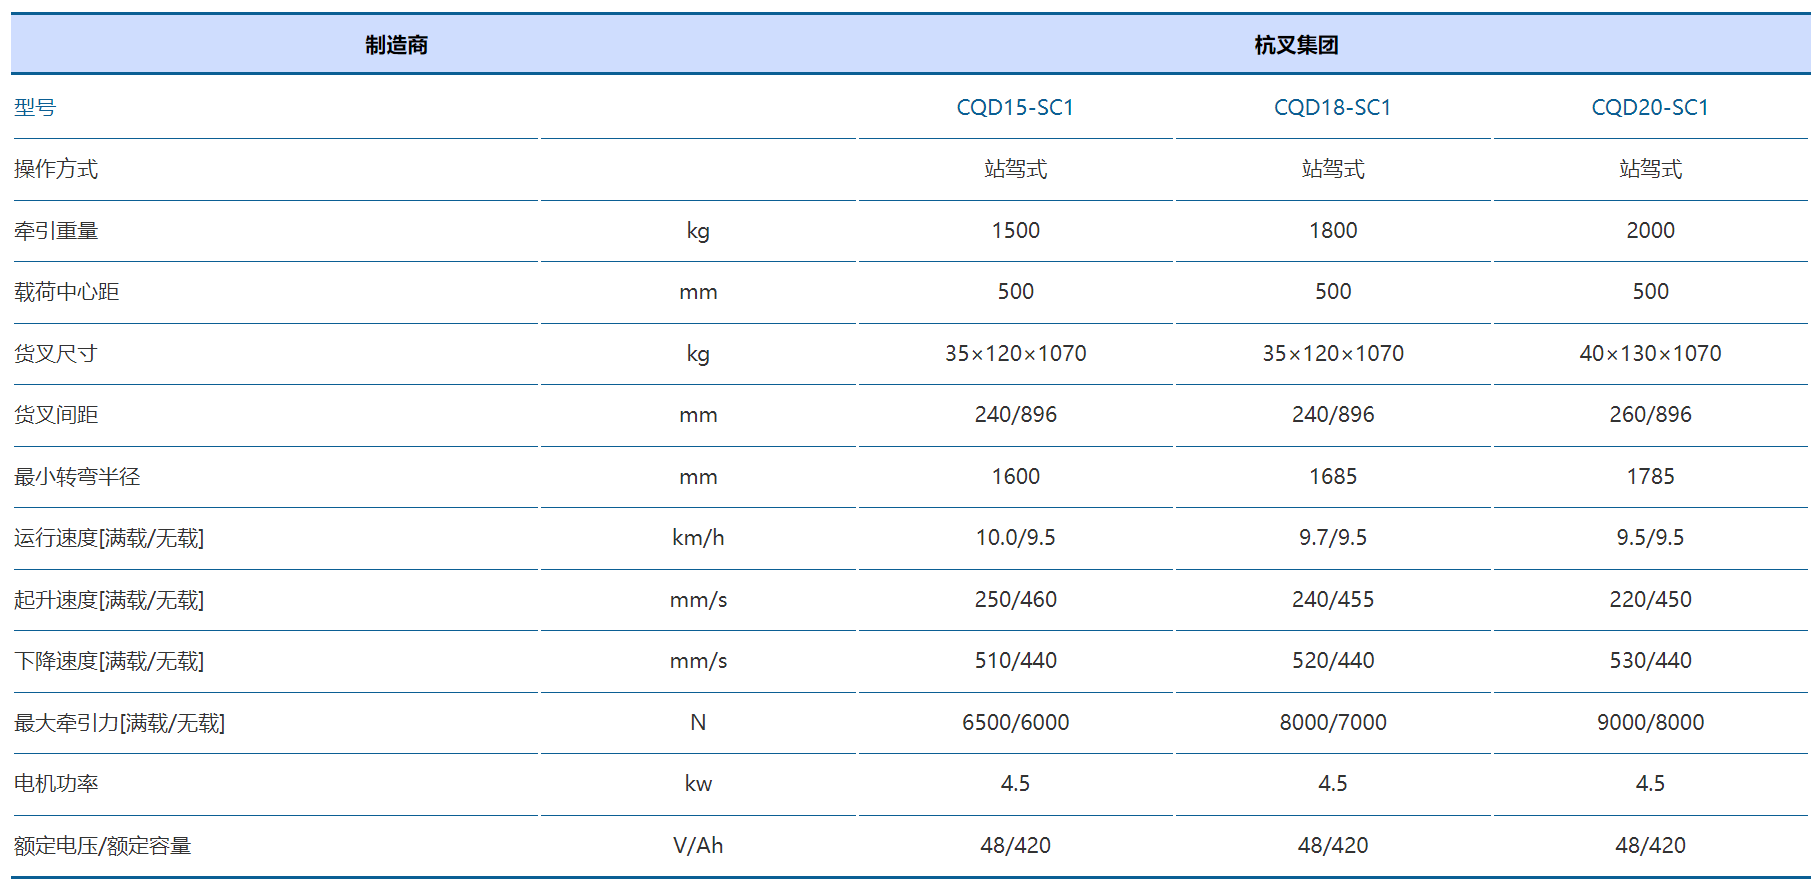Click the 载荷中心距 row label

(67, 292)
